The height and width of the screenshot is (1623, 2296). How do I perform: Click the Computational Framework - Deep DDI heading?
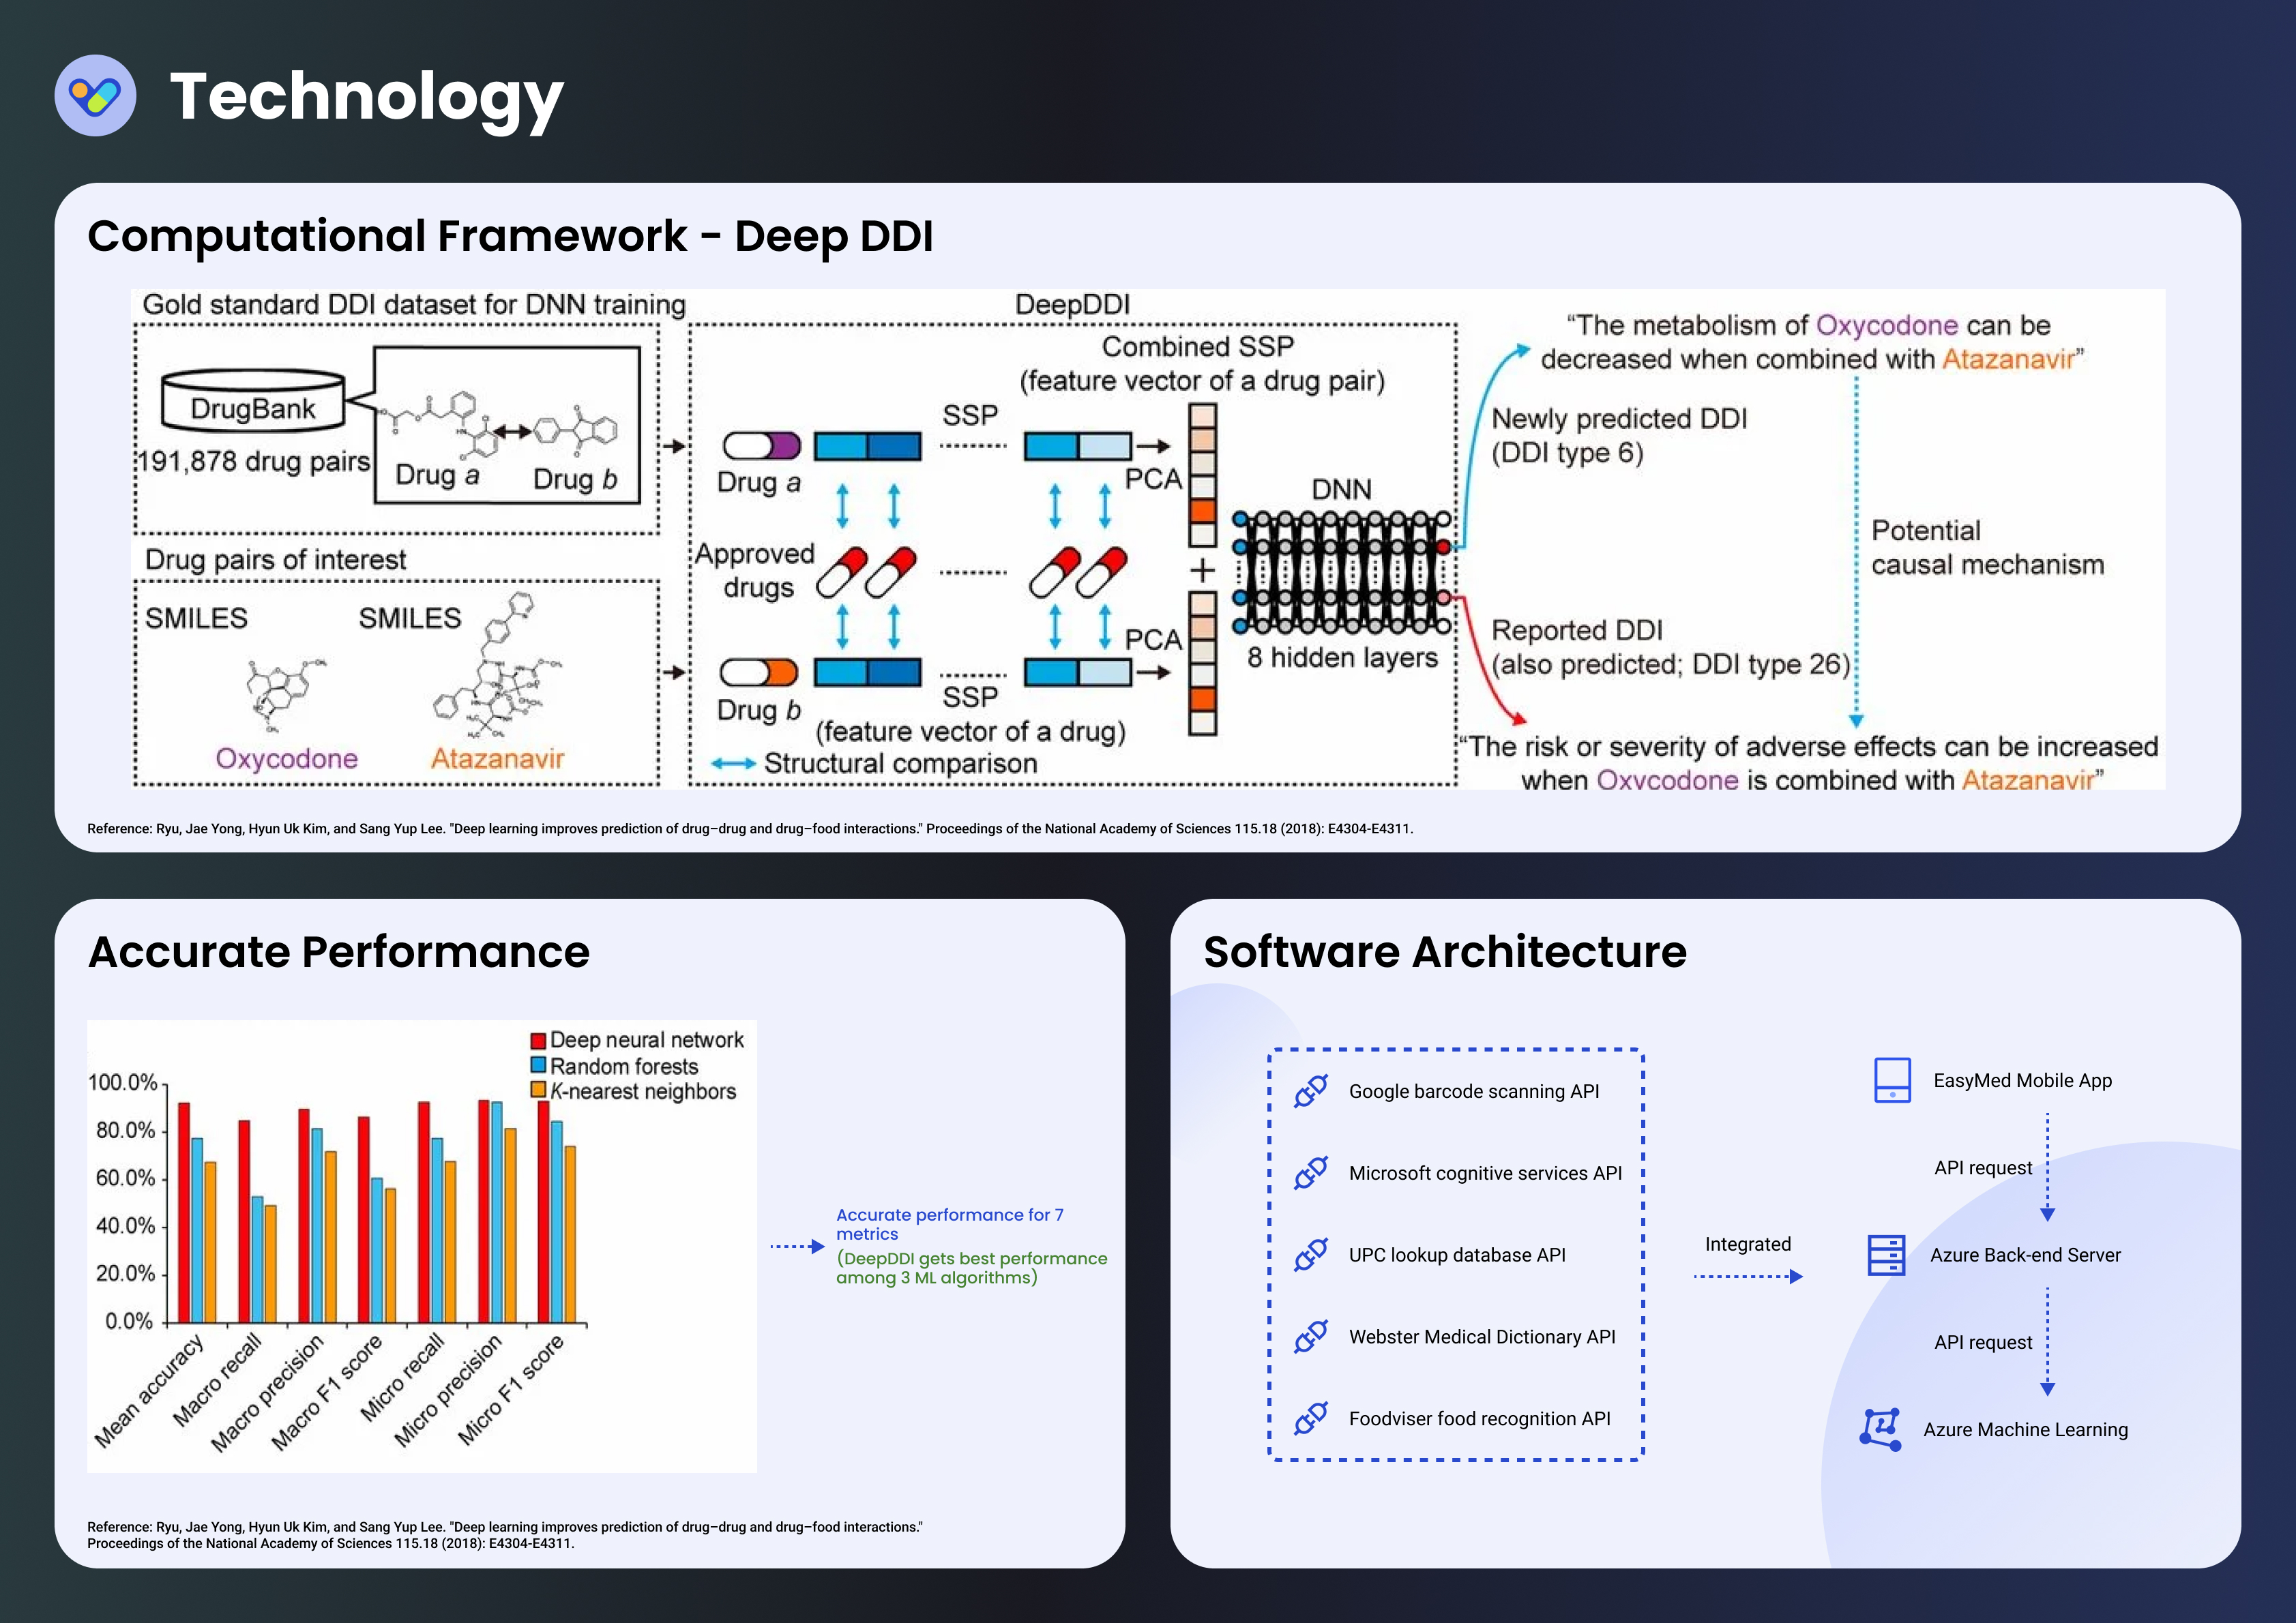tap(510, 237)
